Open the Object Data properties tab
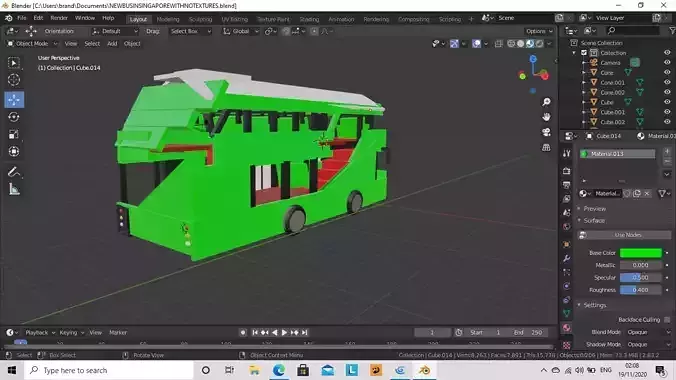This screenshot has width=676, height=380. click(566, 314)
